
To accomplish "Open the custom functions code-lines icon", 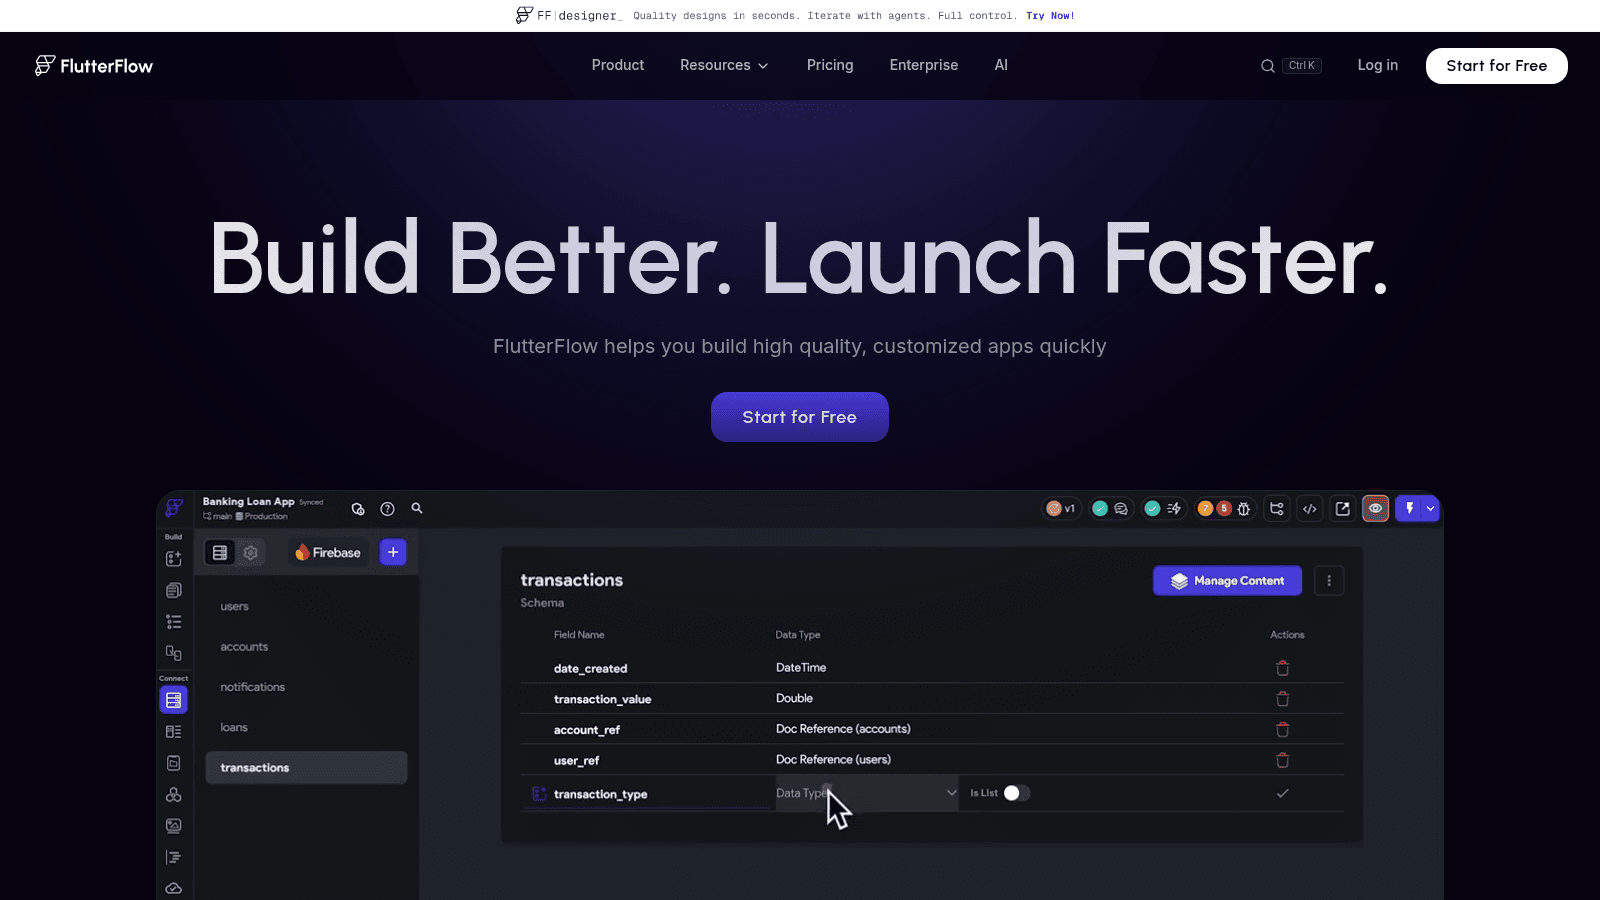I will (x=174, y=857).
